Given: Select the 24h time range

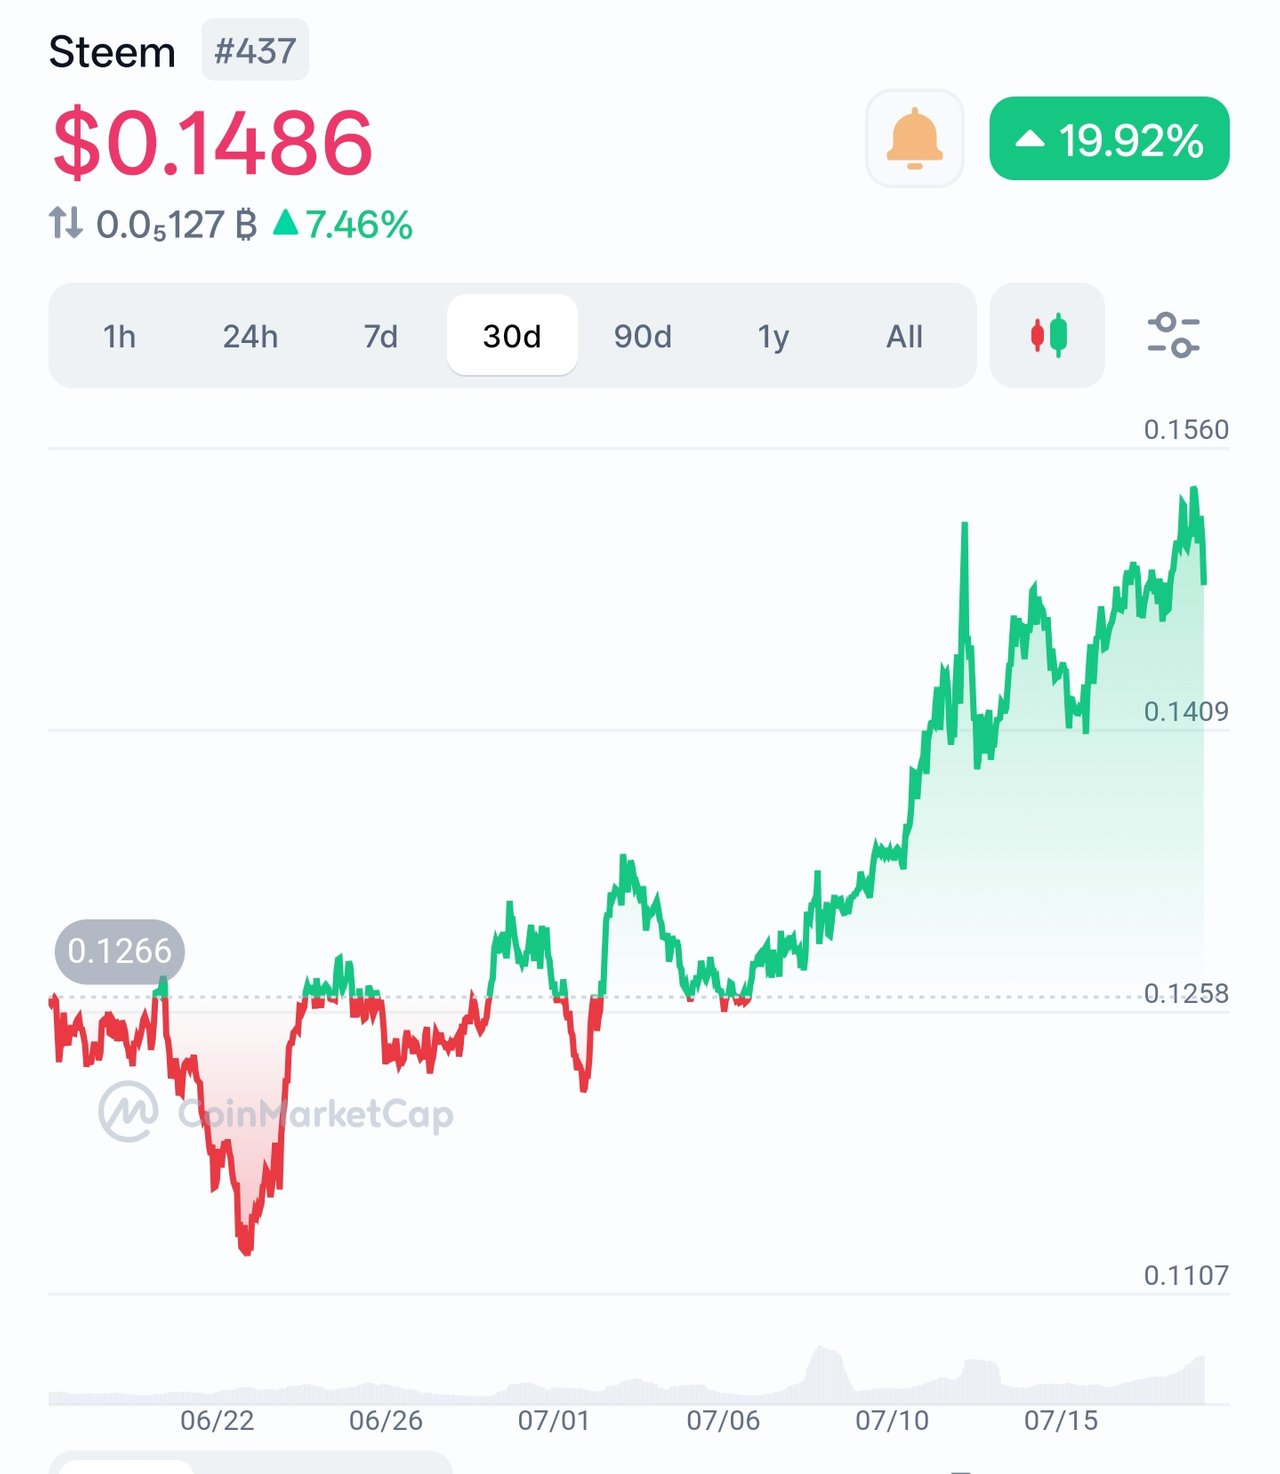Looking at the screenshot, I should click(x=250, y=336).
